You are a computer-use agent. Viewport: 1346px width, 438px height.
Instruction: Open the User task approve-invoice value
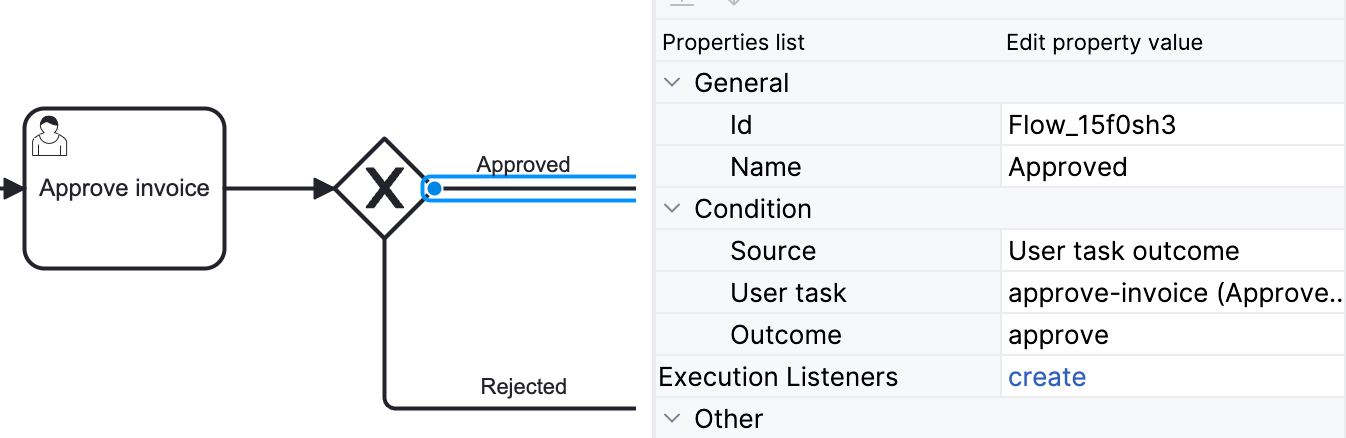tap(1170, 293)
